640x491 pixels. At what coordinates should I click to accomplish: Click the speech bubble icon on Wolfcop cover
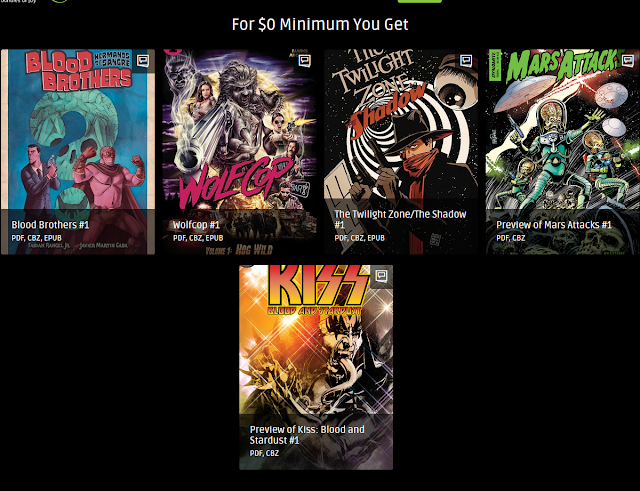[x=304, y=61]
